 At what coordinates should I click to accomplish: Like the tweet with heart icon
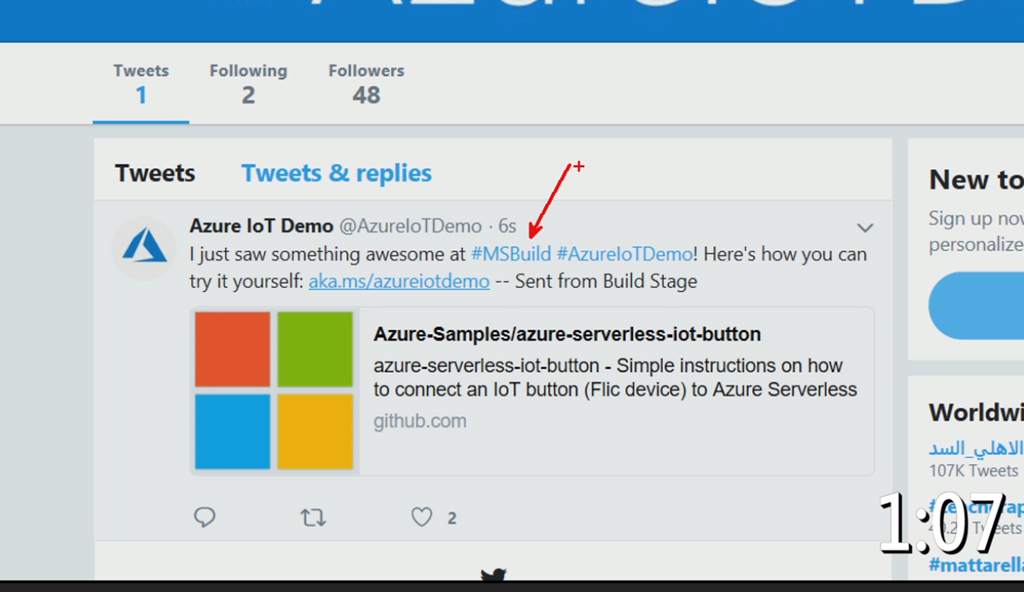click(x=422, y=517)
